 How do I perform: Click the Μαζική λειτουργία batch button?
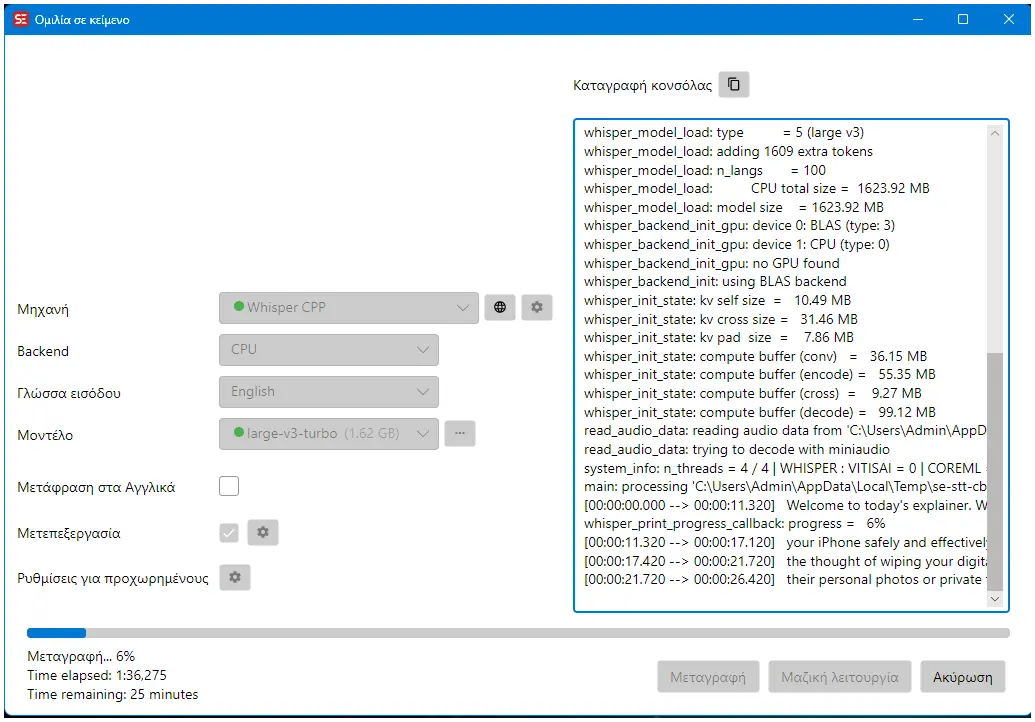click(x=840, y=677)
